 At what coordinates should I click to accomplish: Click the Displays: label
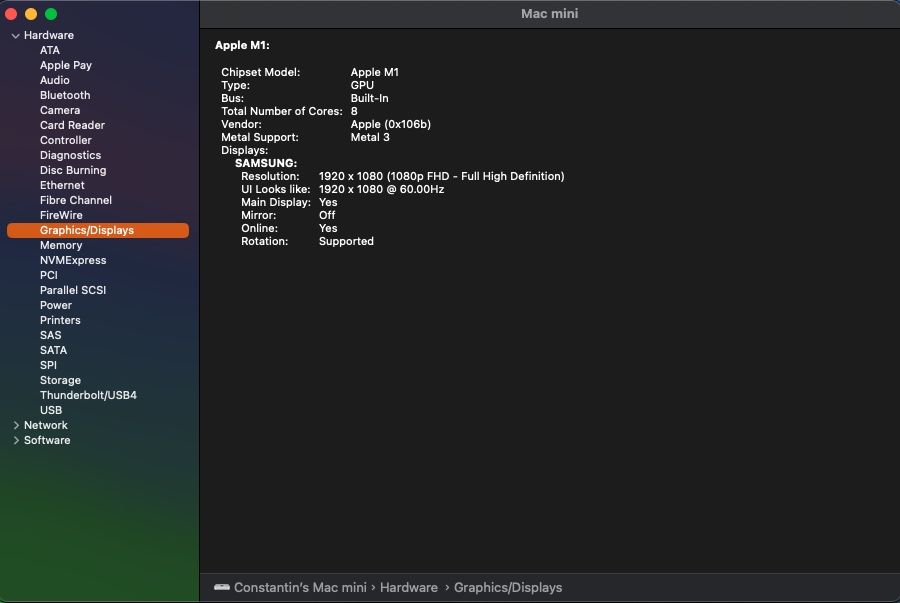[x=245, y=150]
